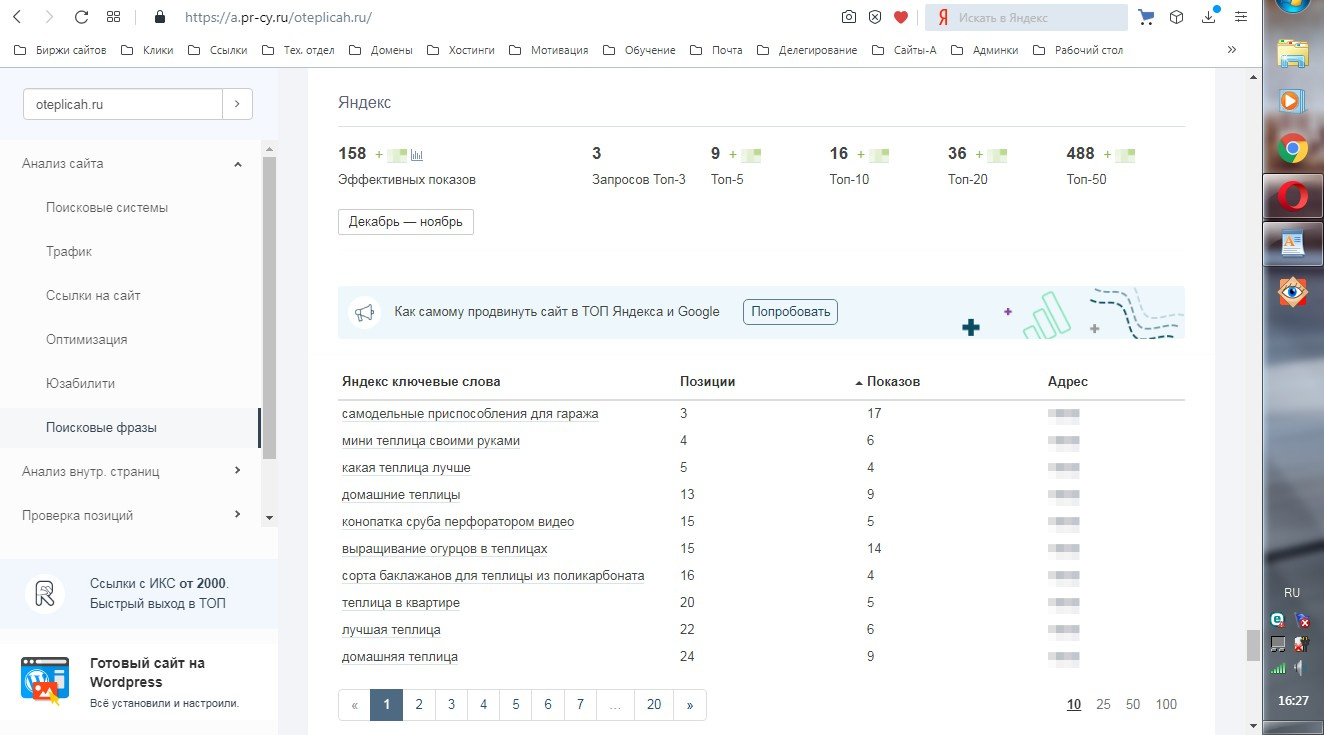
Task: Click the chart icon next to 158
Action: (417, 155)
